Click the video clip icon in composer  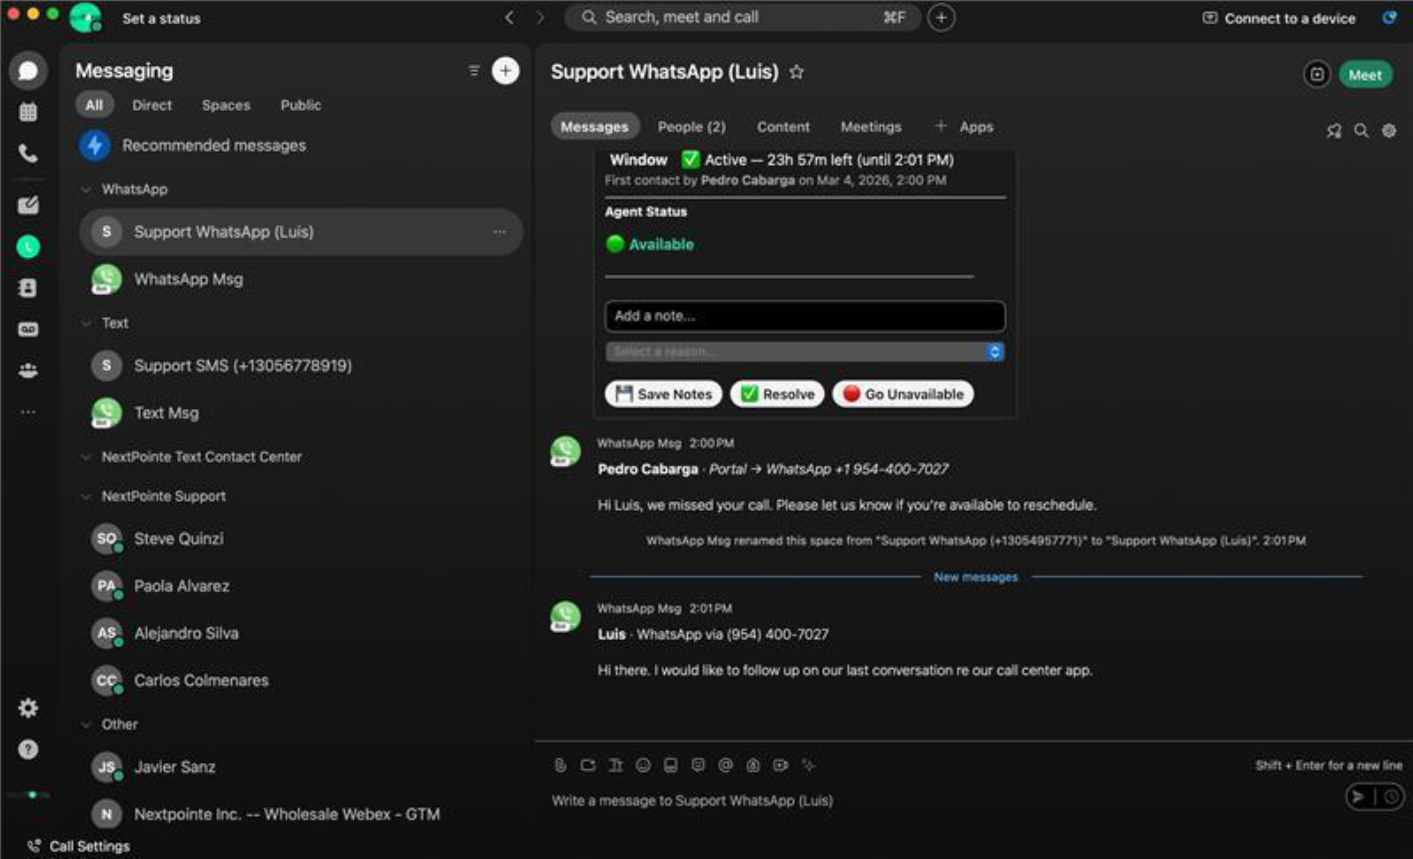pos(781,765)
